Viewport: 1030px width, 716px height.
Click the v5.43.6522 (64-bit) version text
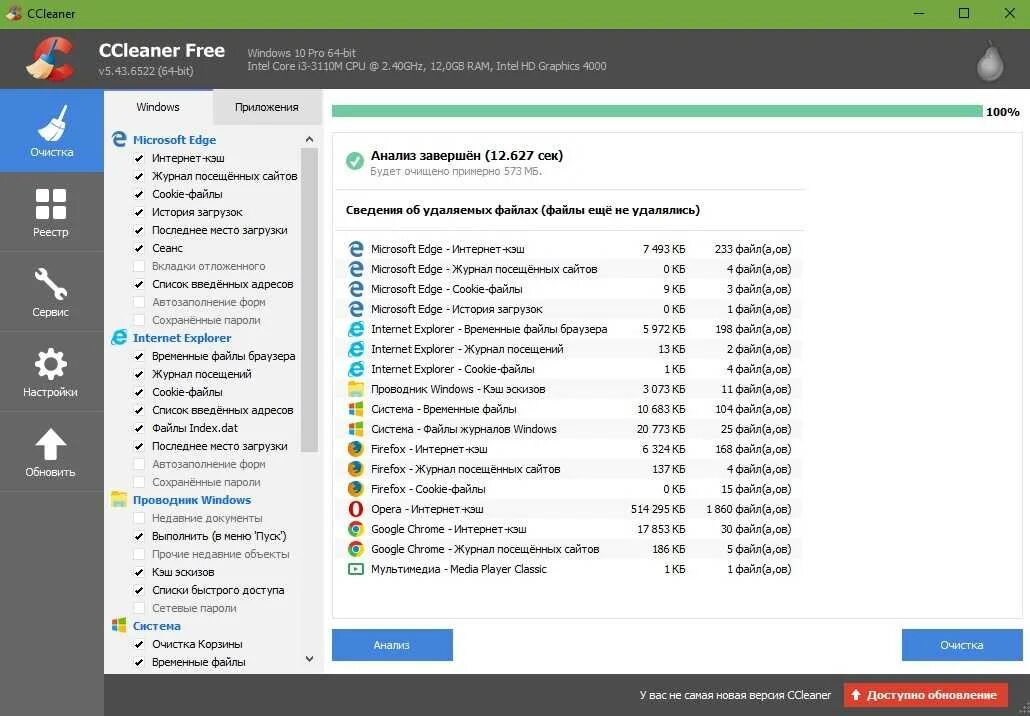tap(146, 71)
